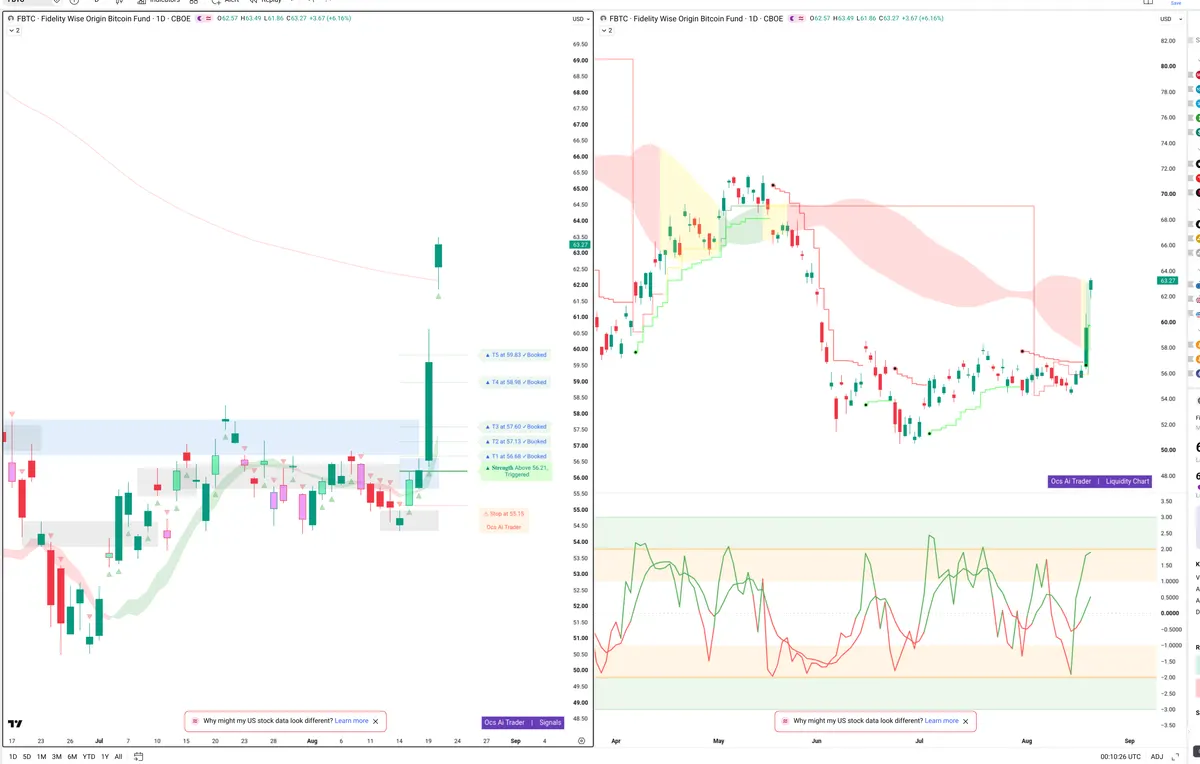
Task: Click the market status moon icon, left chart
Action: [200, 18]
